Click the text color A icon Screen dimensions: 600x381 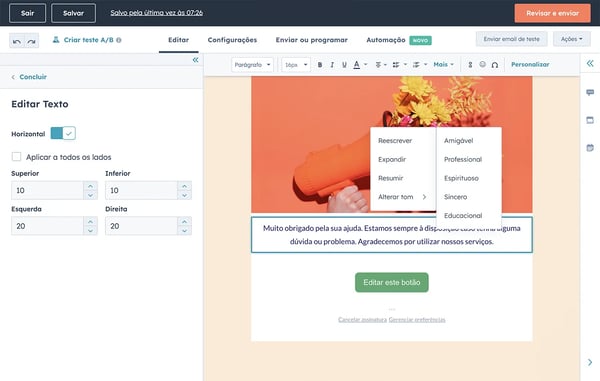click(357, 65)
